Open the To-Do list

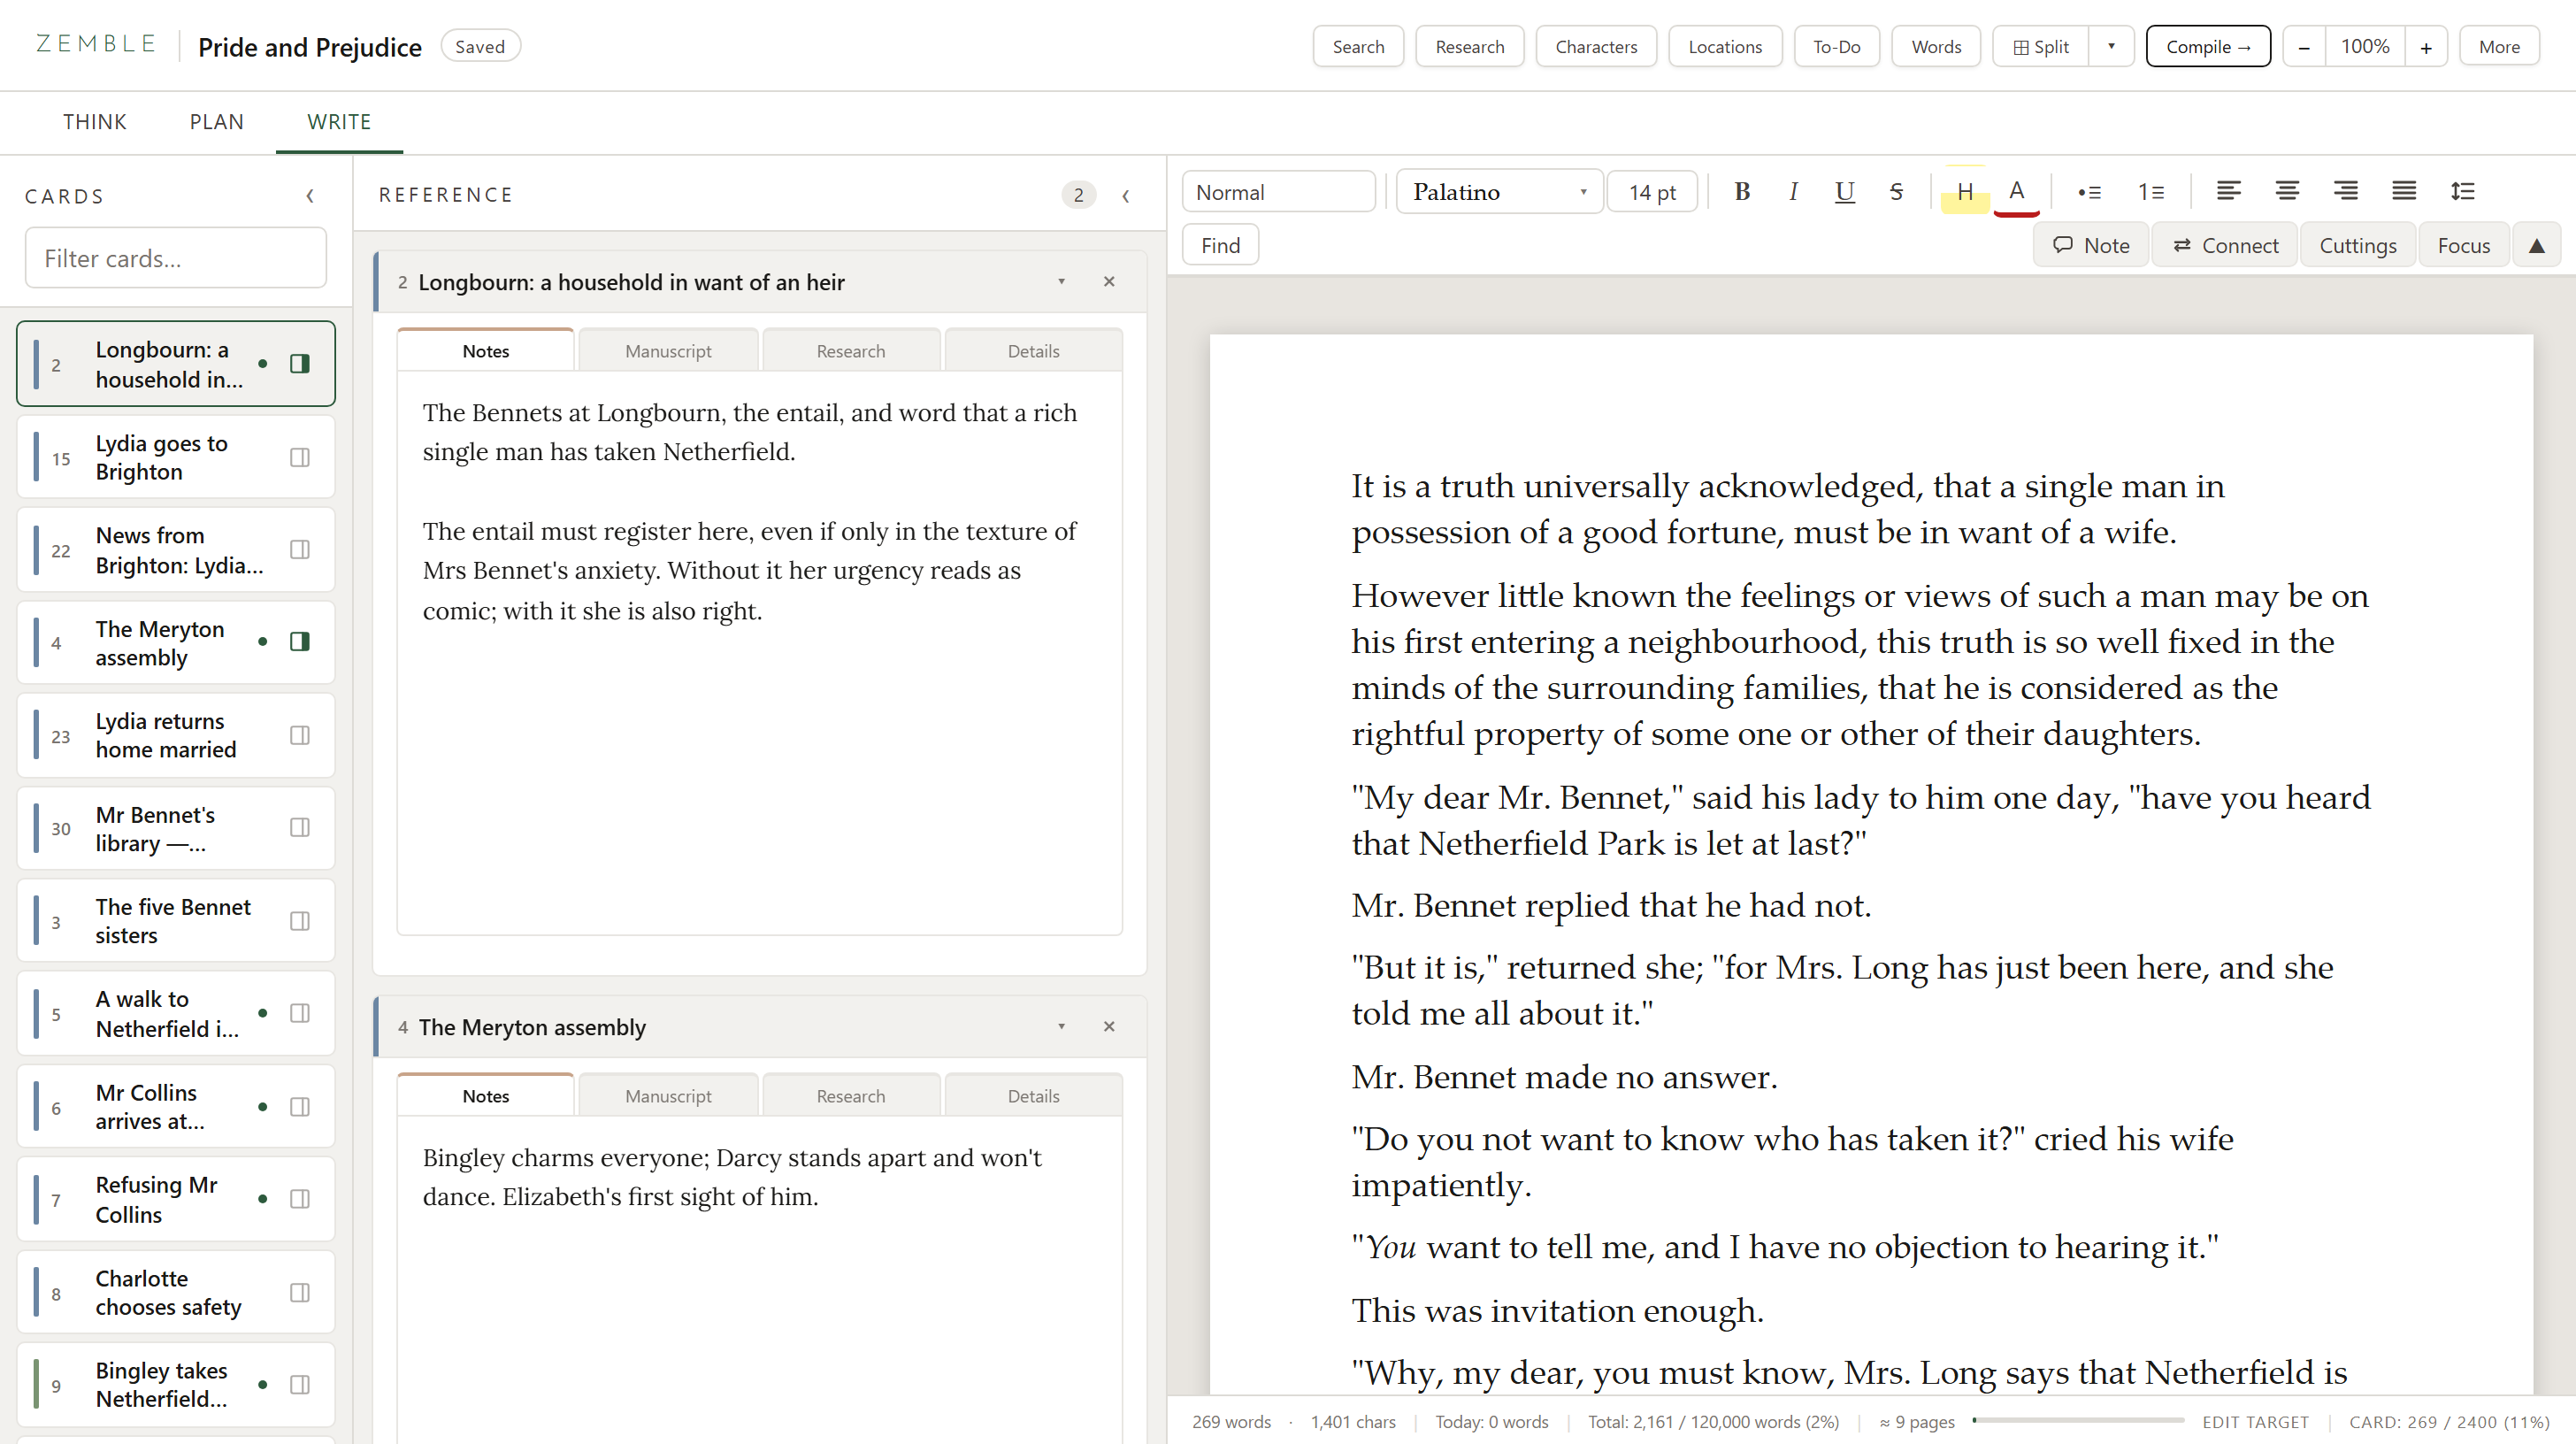(x=1836, y=46)
